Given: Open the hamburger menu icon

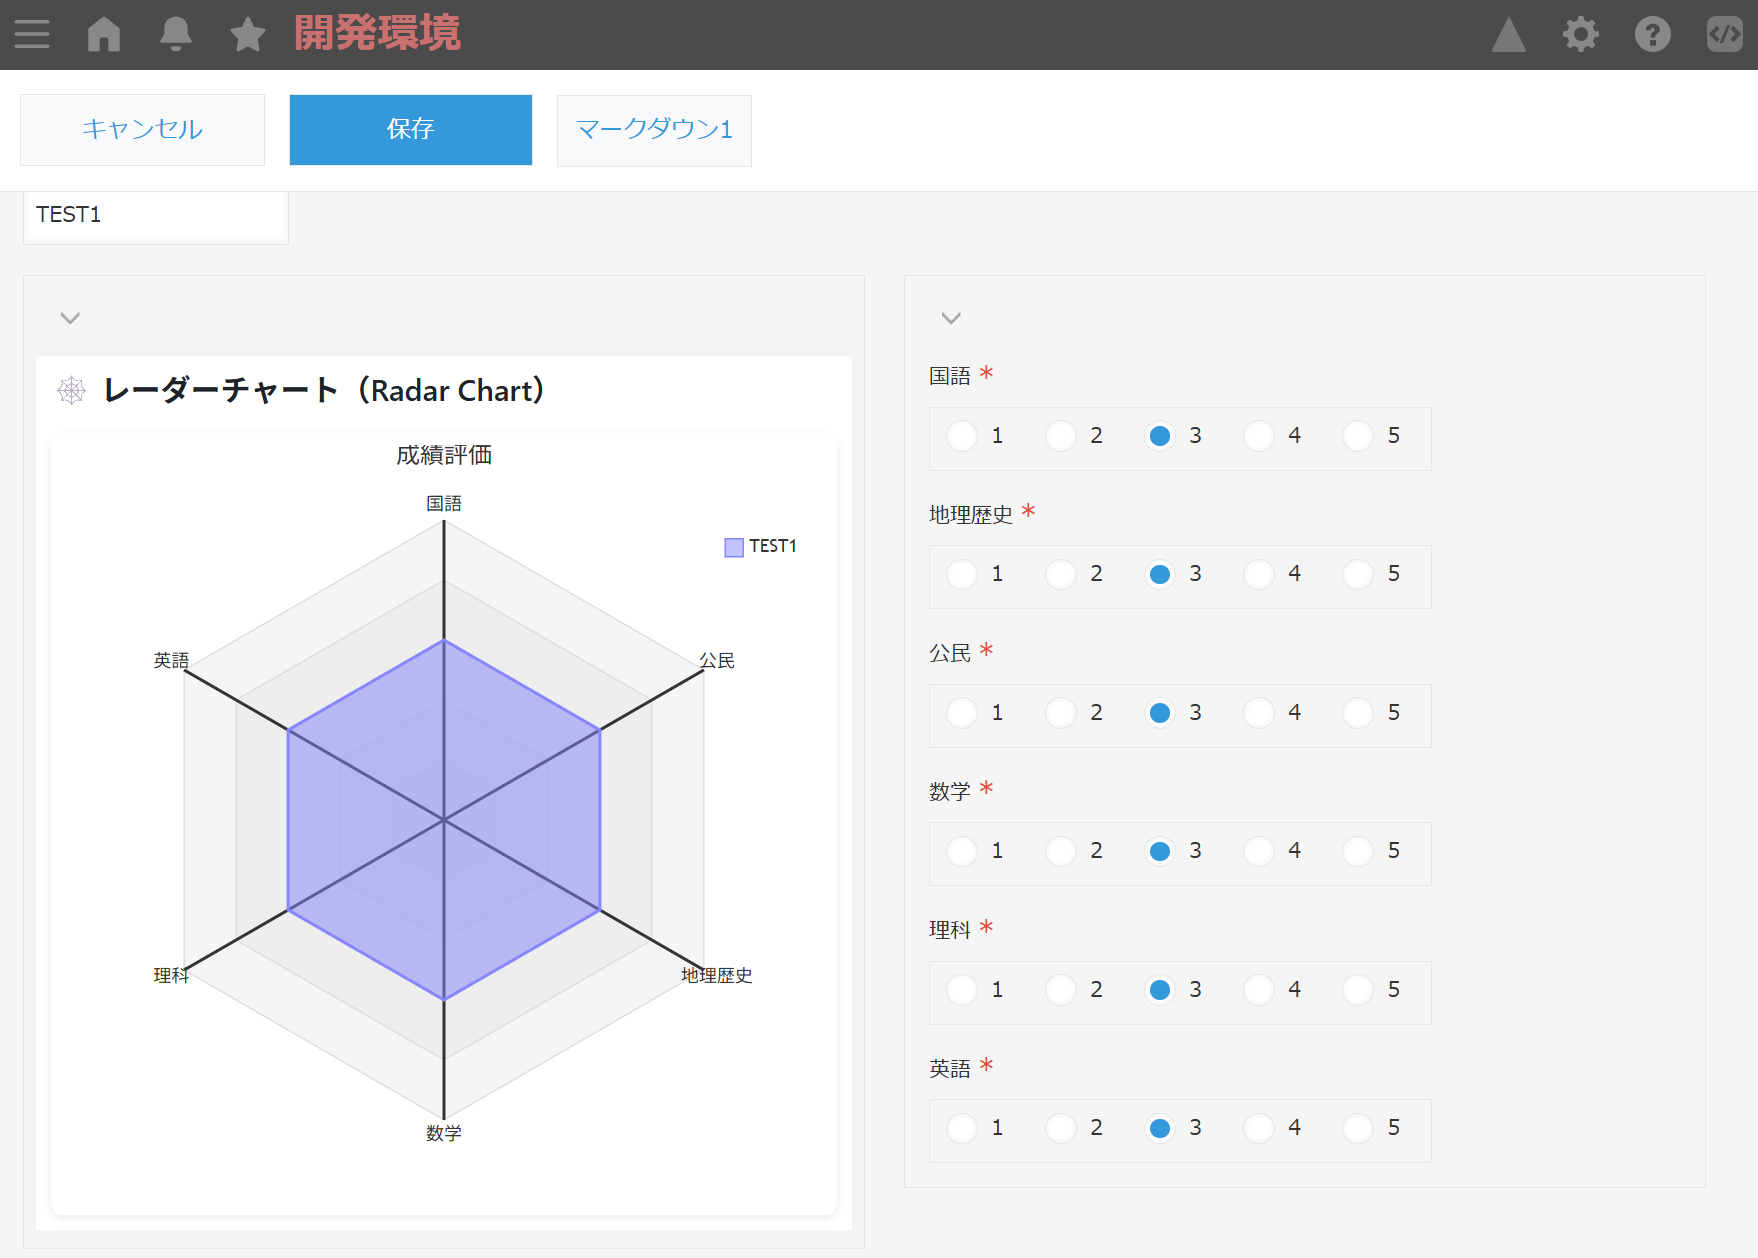Looking at the screenshot, I should pos(32,35).
